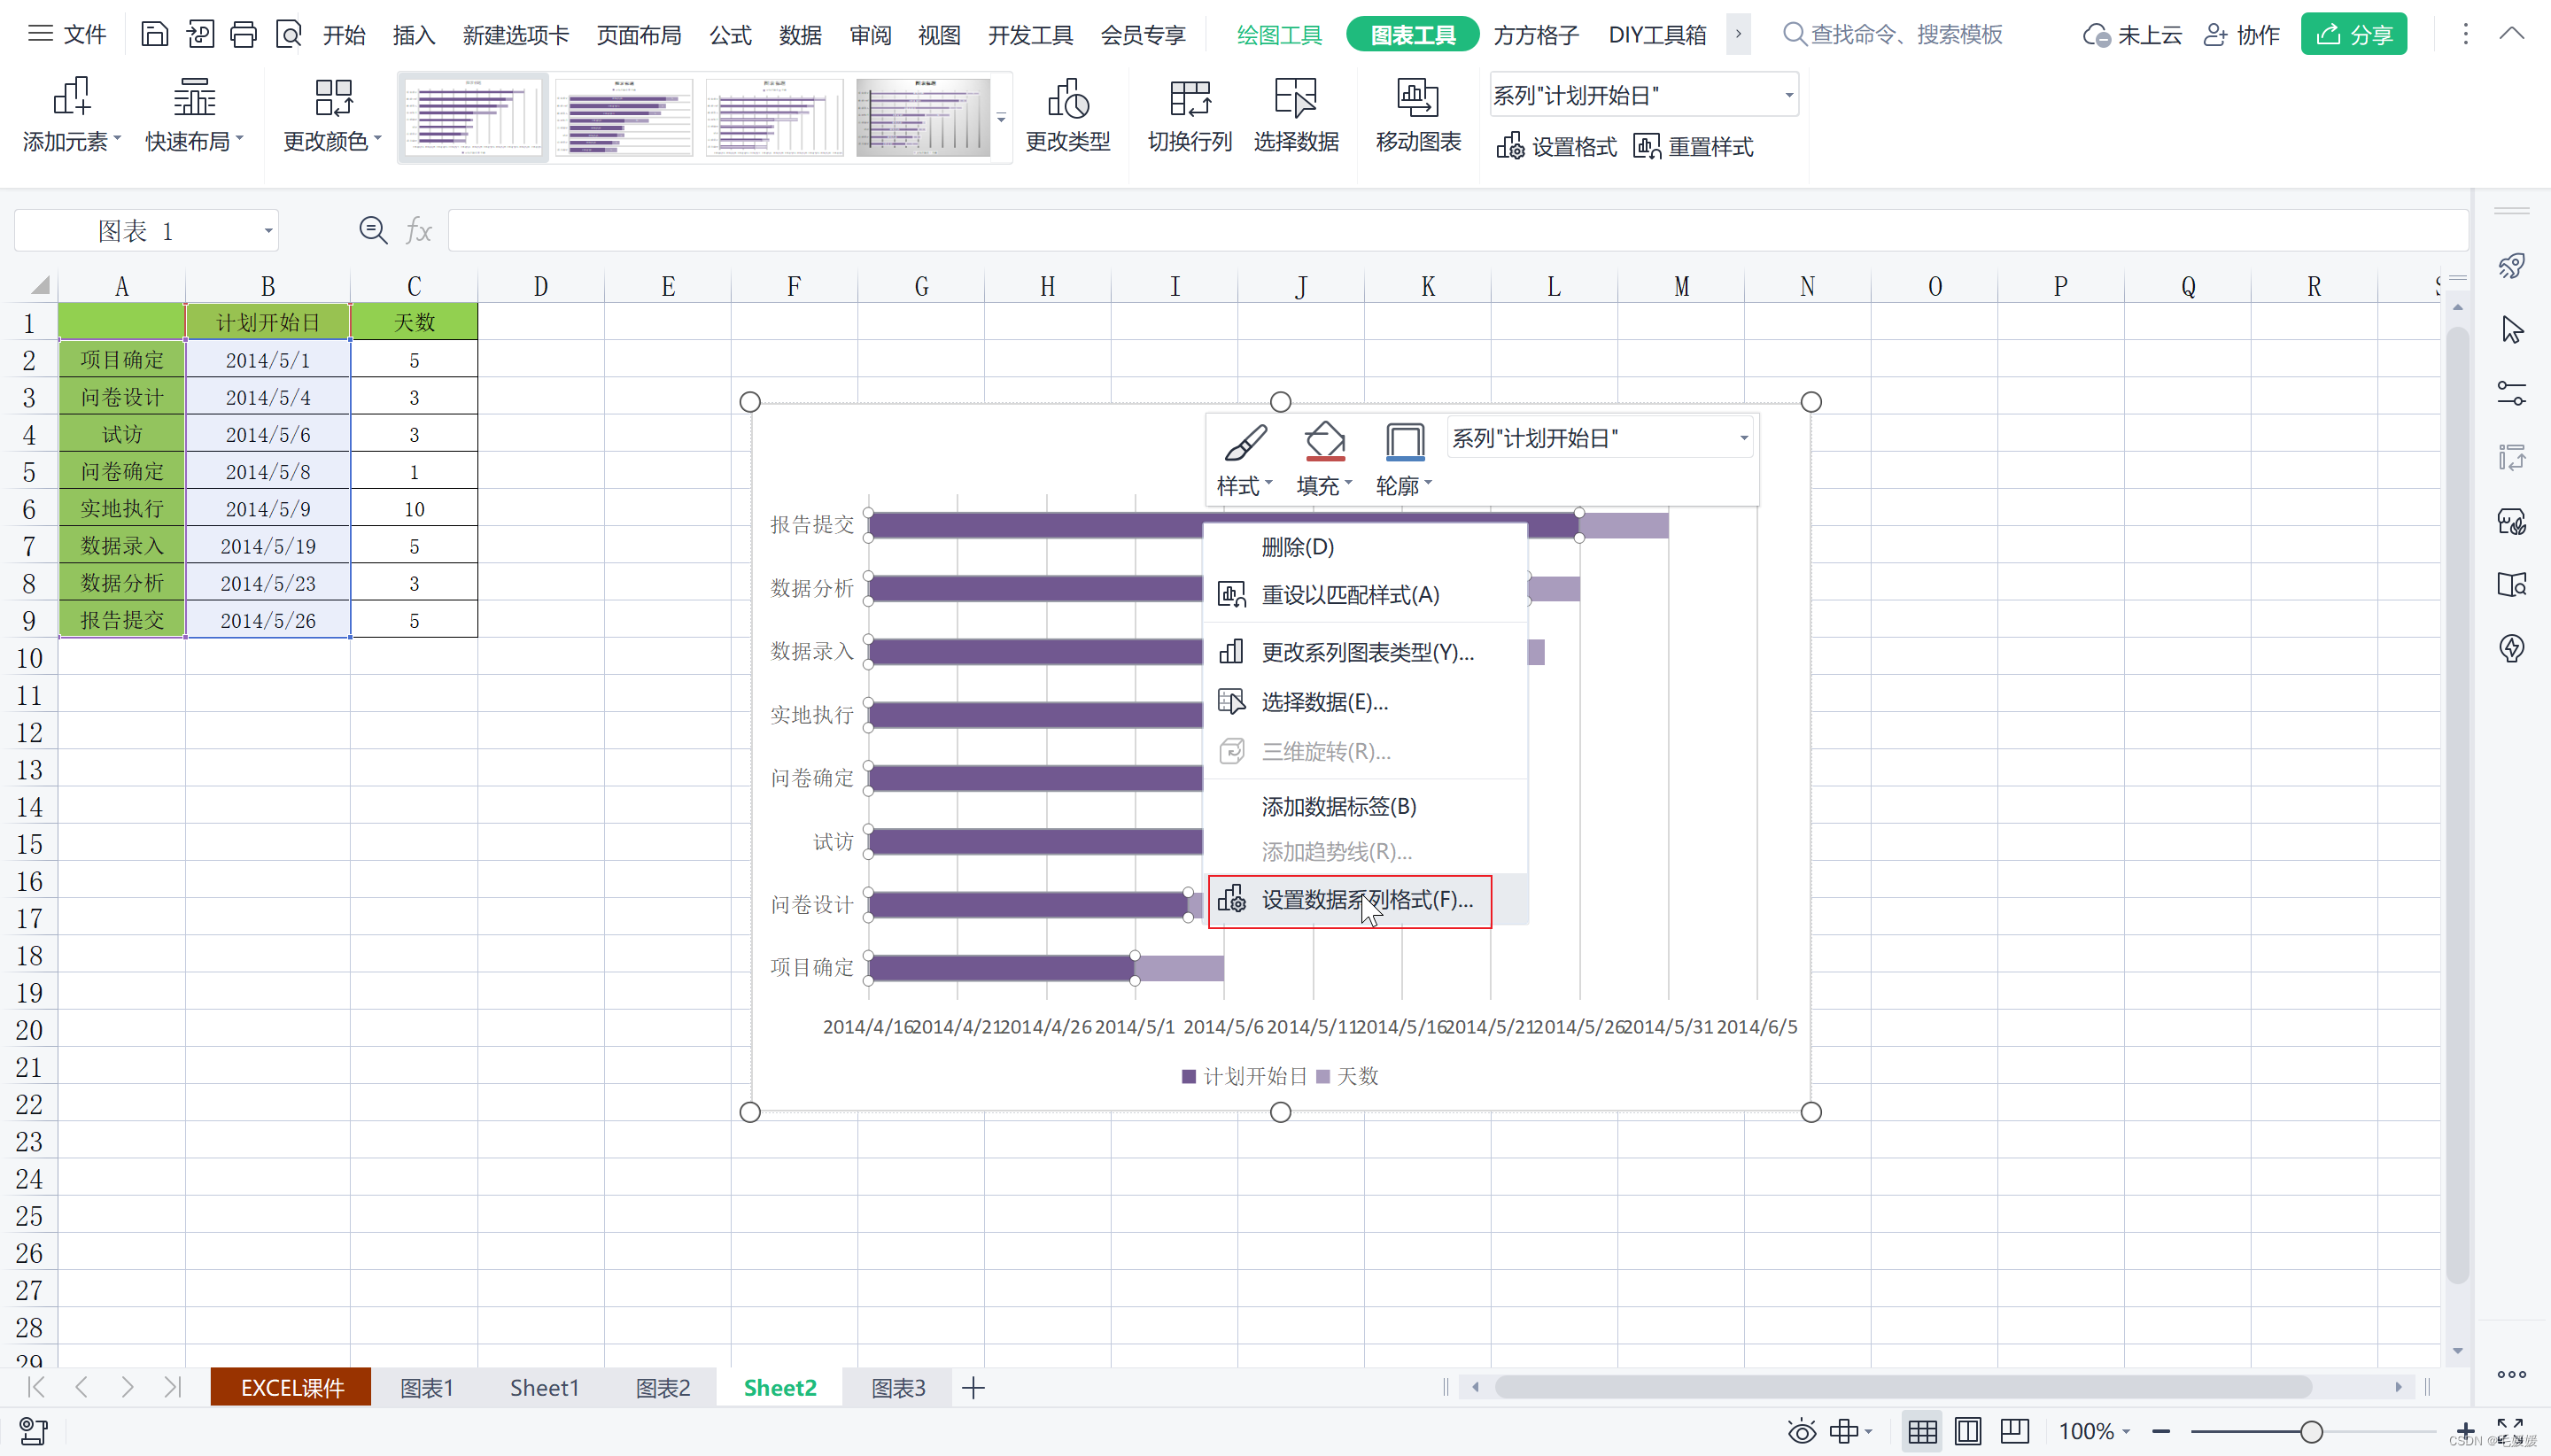Click the Set Format button (设置格式) in the ribbon

(1556, 147)
